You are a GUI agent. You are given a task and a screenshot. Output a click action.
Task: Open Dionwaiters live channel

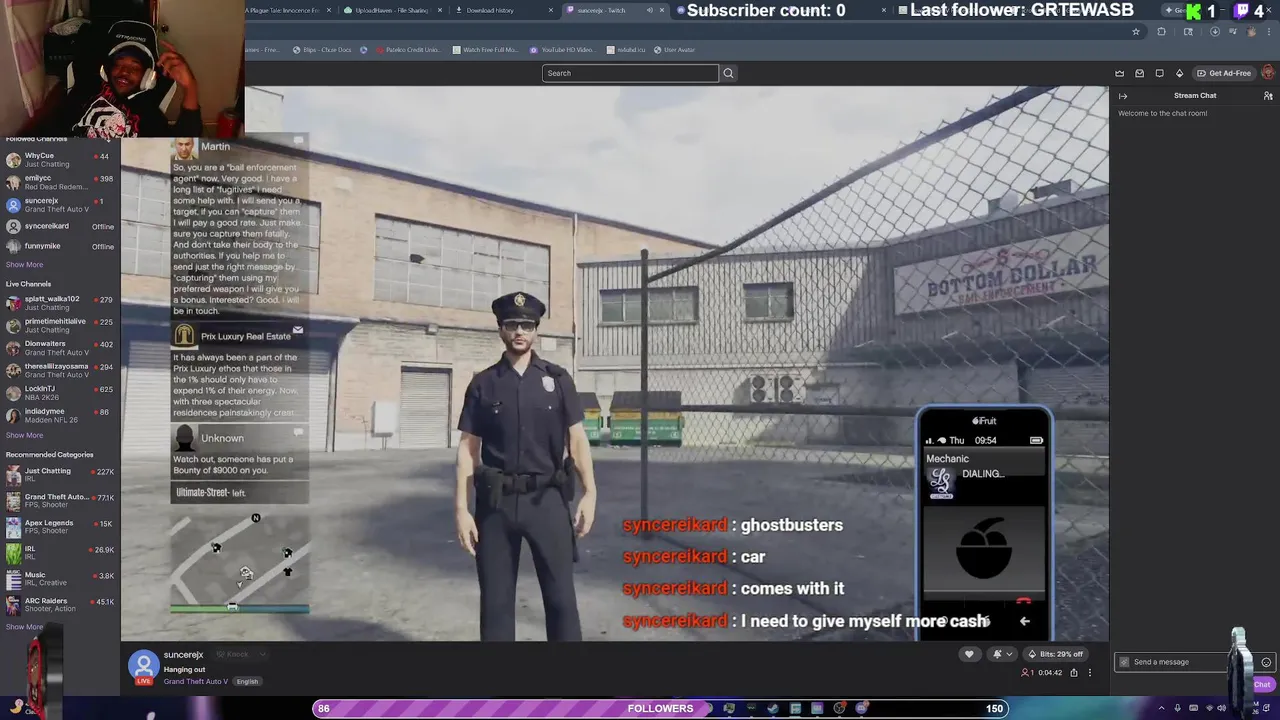coord(59,348)
